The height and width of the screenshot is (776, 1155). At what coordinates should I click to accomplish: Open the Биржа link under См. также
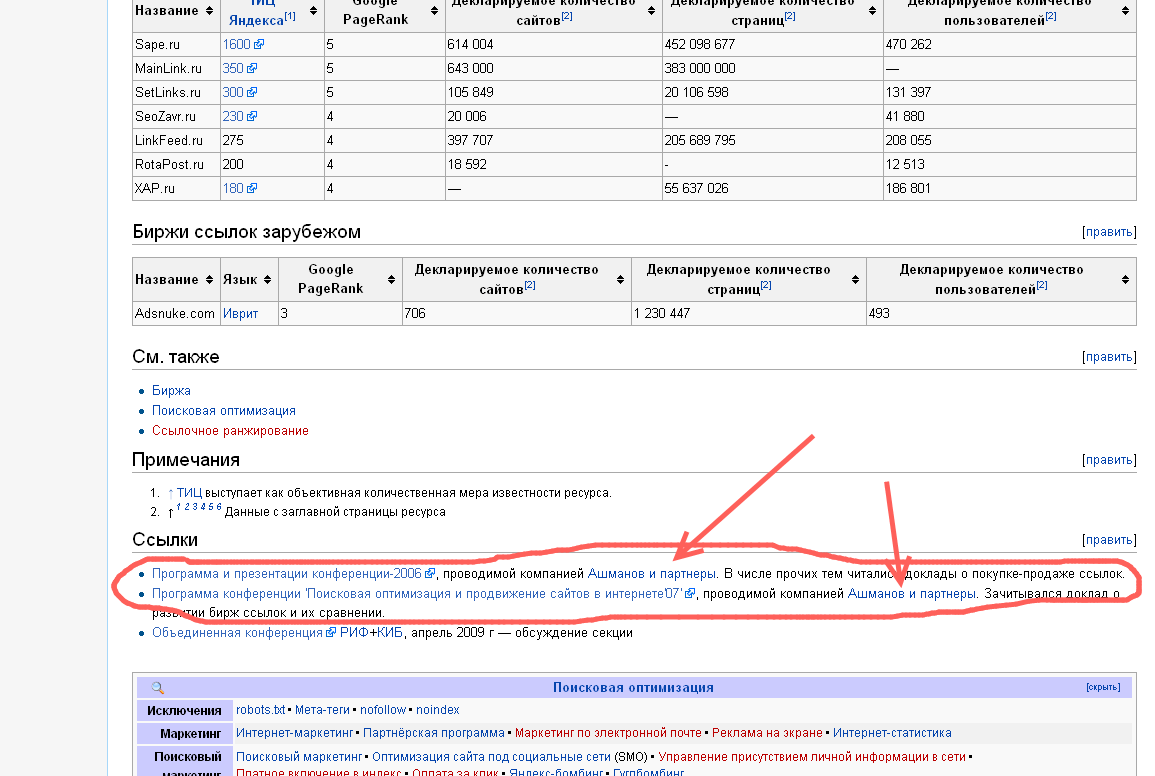[171, 391]
